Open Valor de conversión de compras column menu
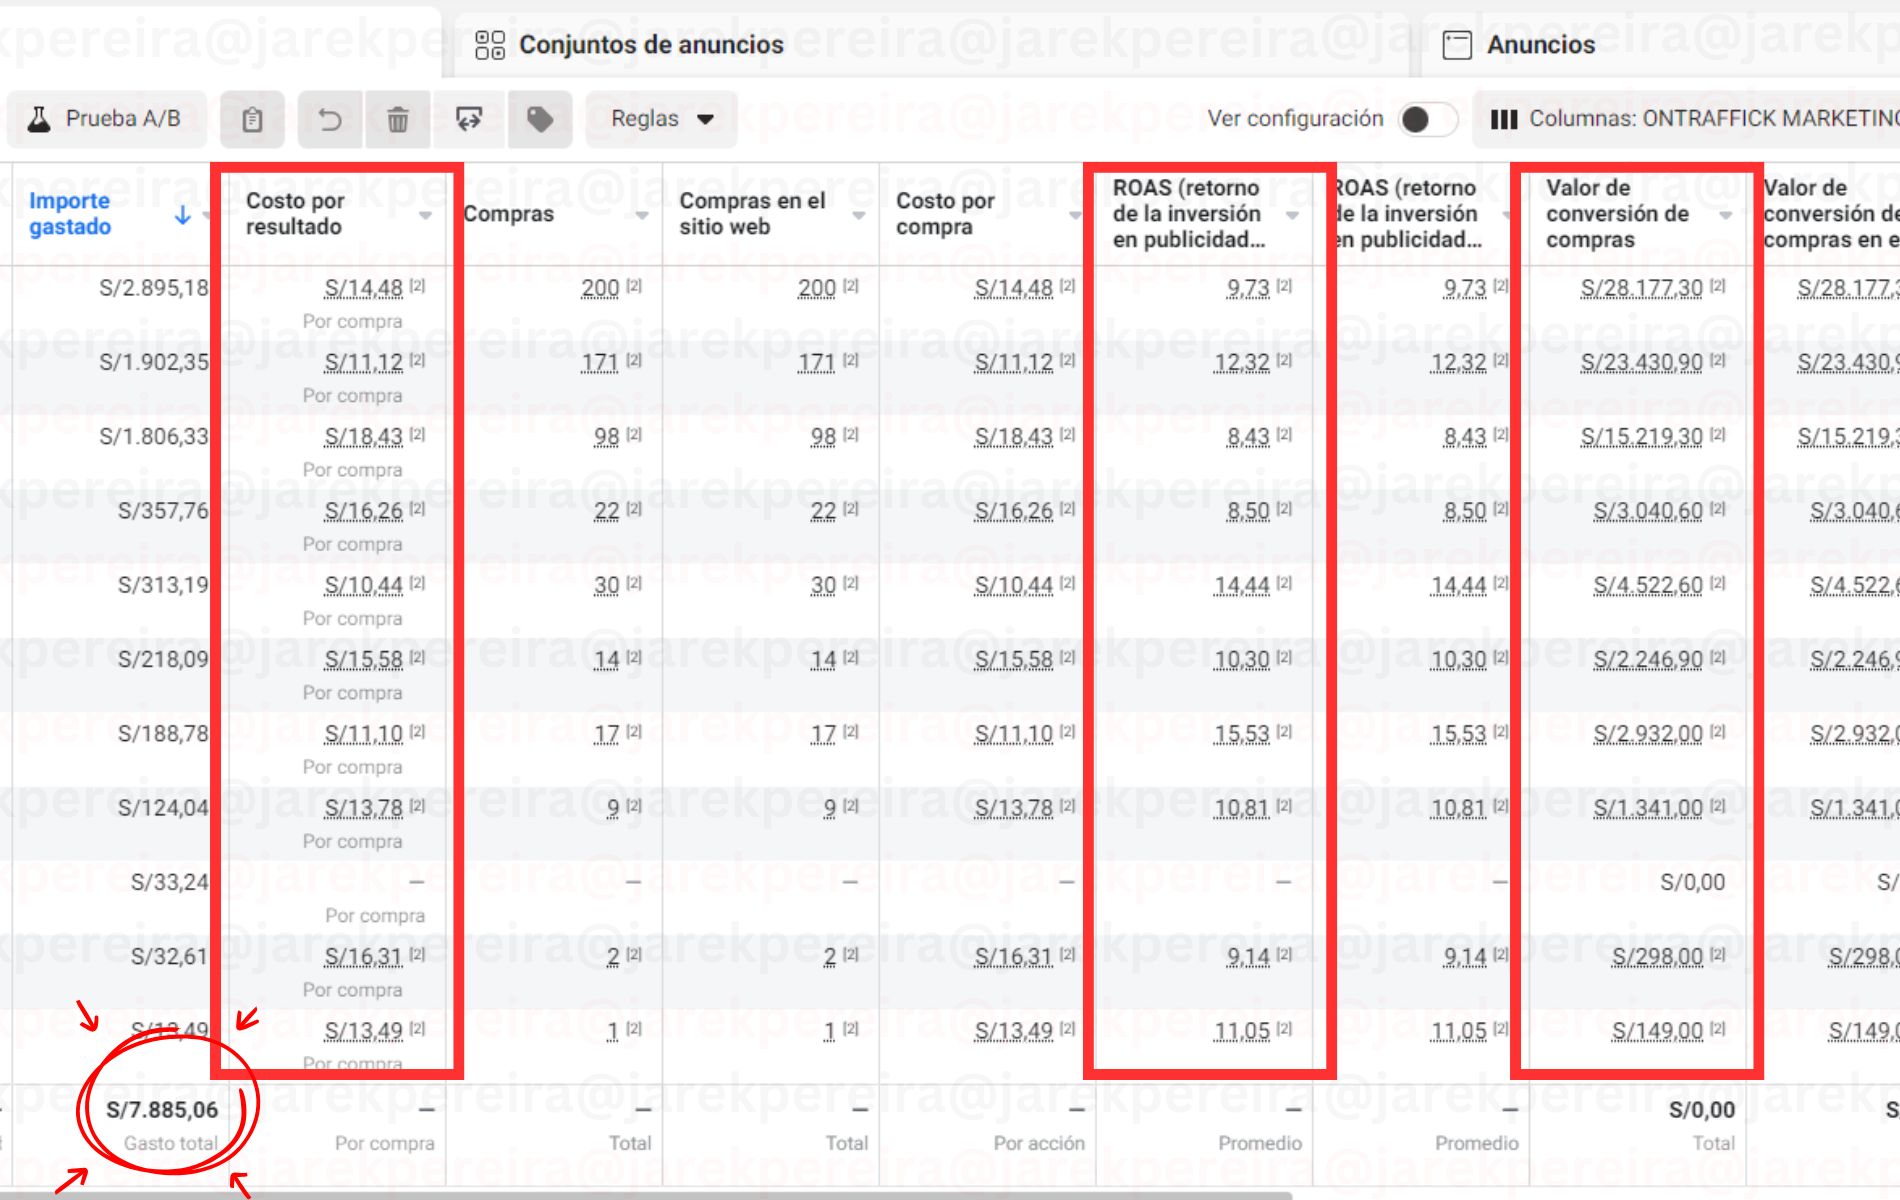1900x1200 pixels. (x=1725, y=215)
